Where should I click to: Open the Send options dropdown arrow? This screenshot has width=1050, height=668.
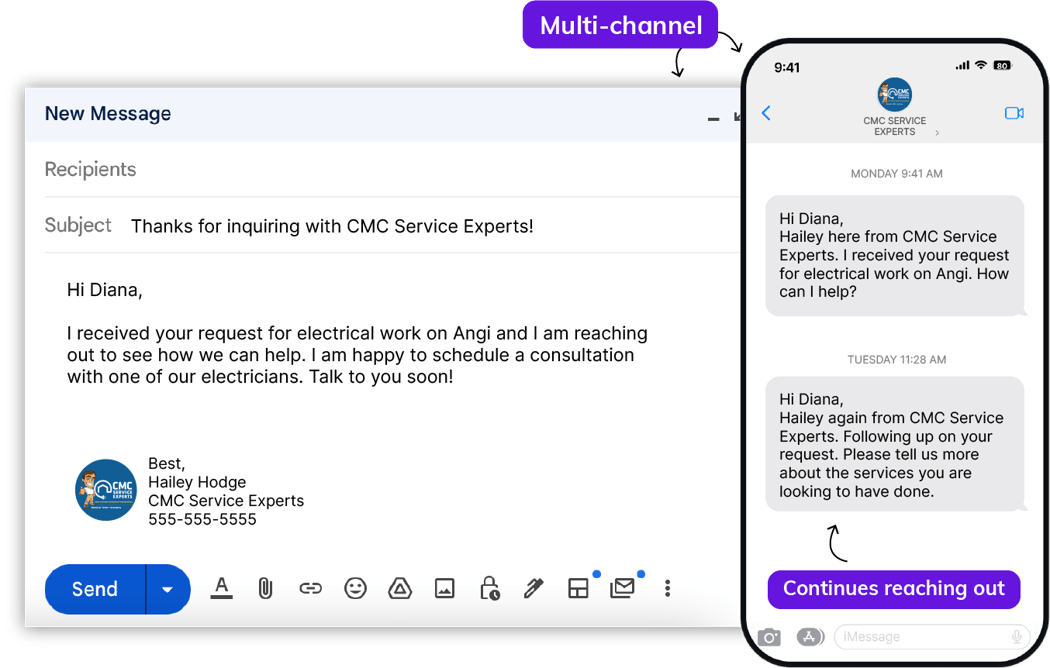(x=167, y=589)
